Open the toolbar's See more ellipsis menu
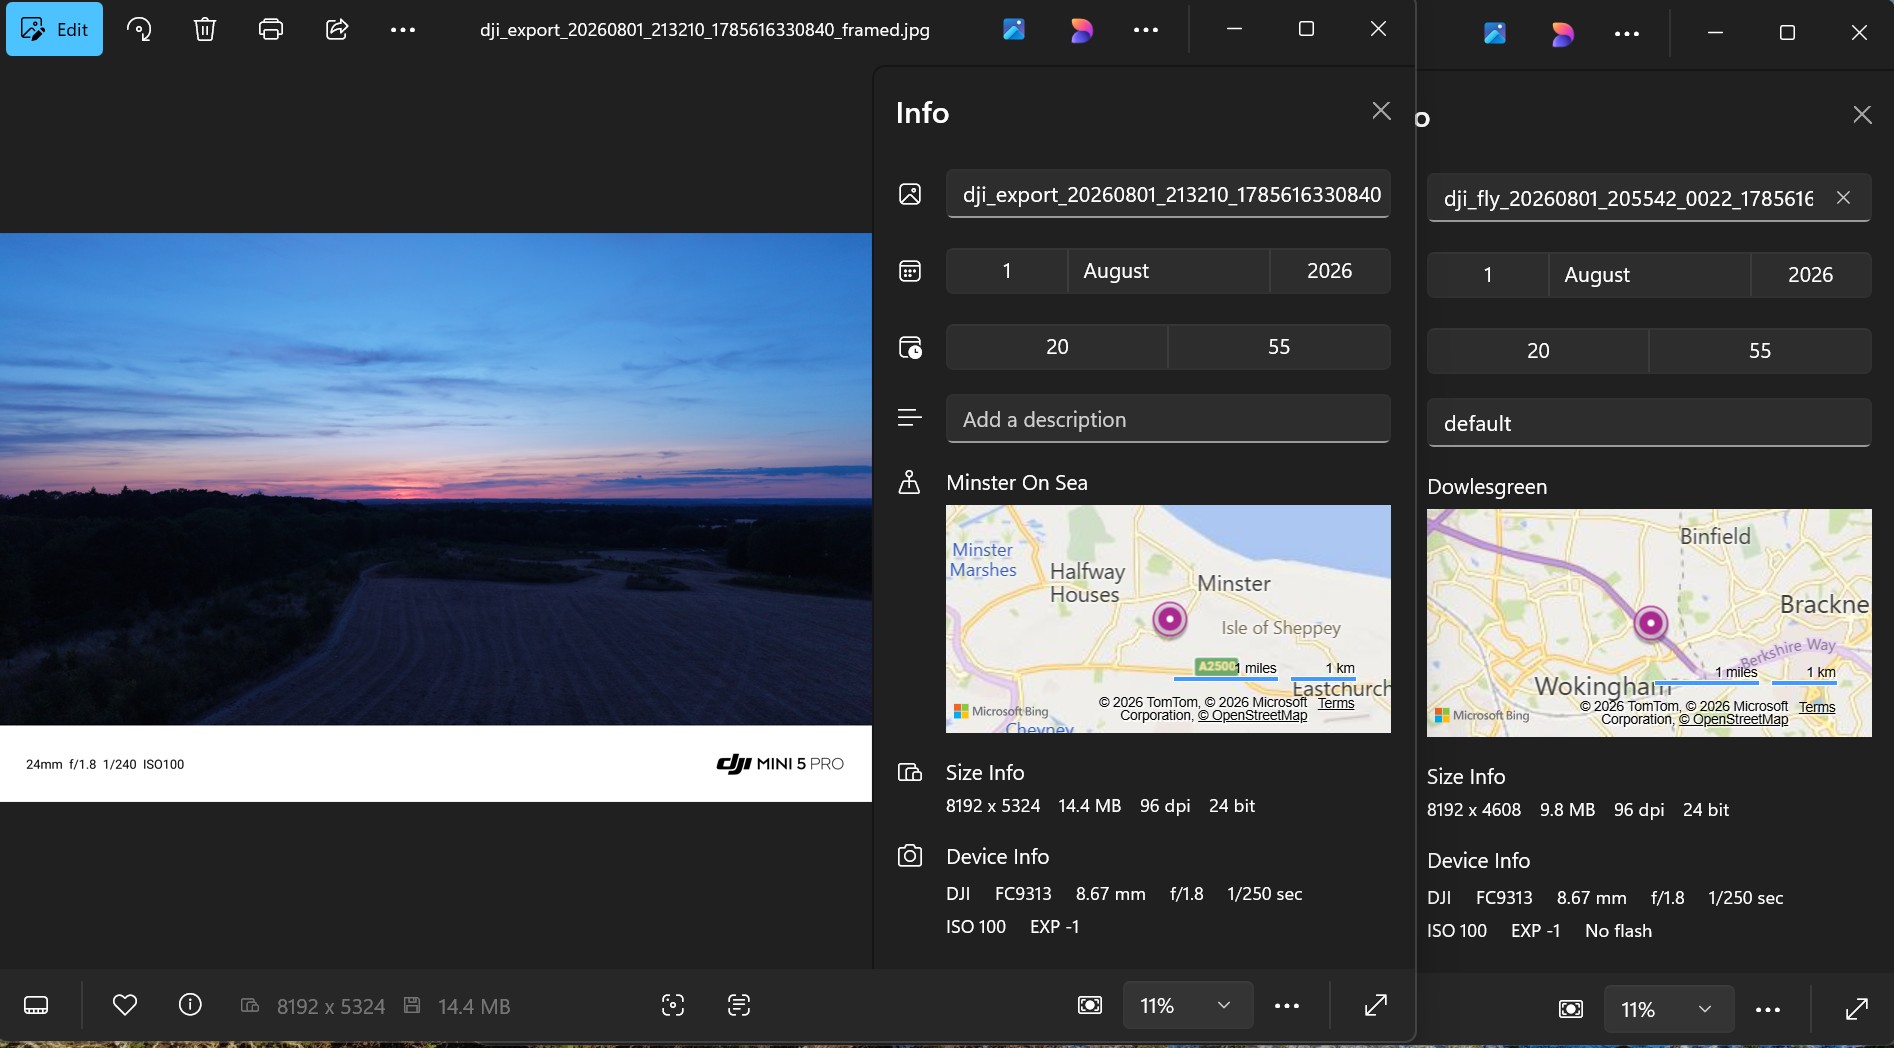The width and height of the screenshot is (1894, 1048). (x=403, y=29)
